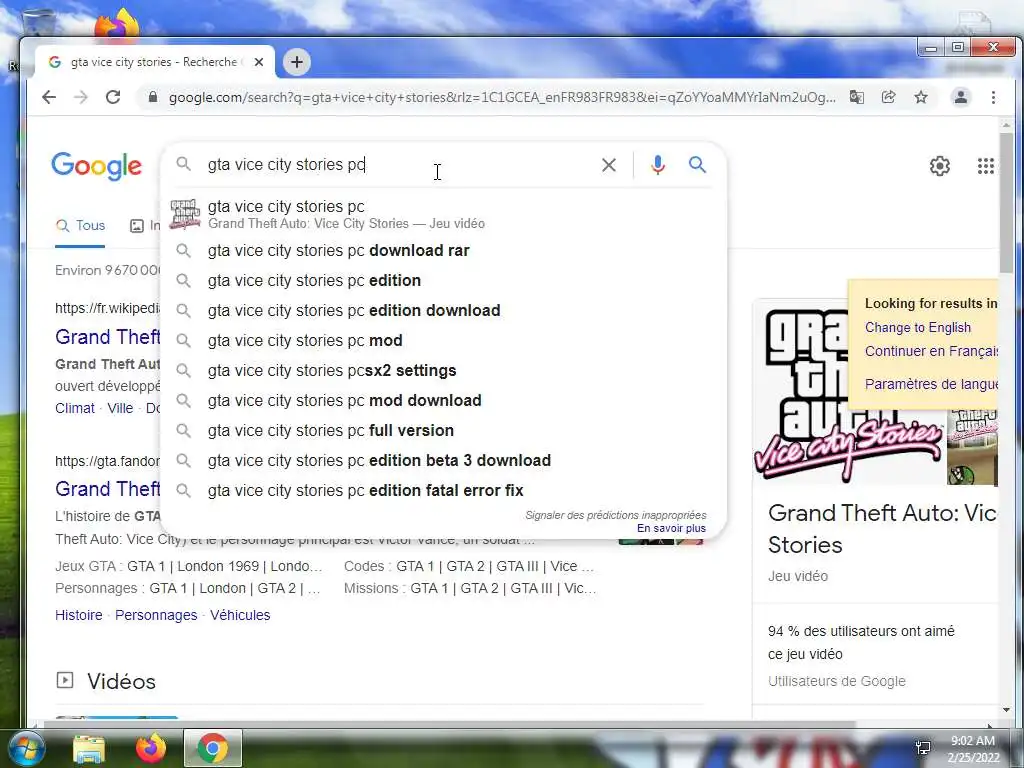Image resolution: width=1024 pixels, height=768 pixels.
Task: Open the 'En savoir plus' link
Action: click(671, 528)
